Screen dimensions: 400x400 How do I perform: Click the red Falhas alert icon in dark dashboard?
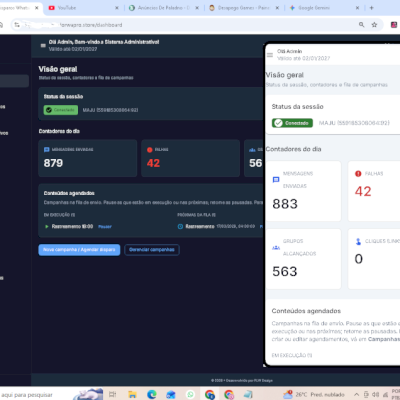[x=150, y=150]
